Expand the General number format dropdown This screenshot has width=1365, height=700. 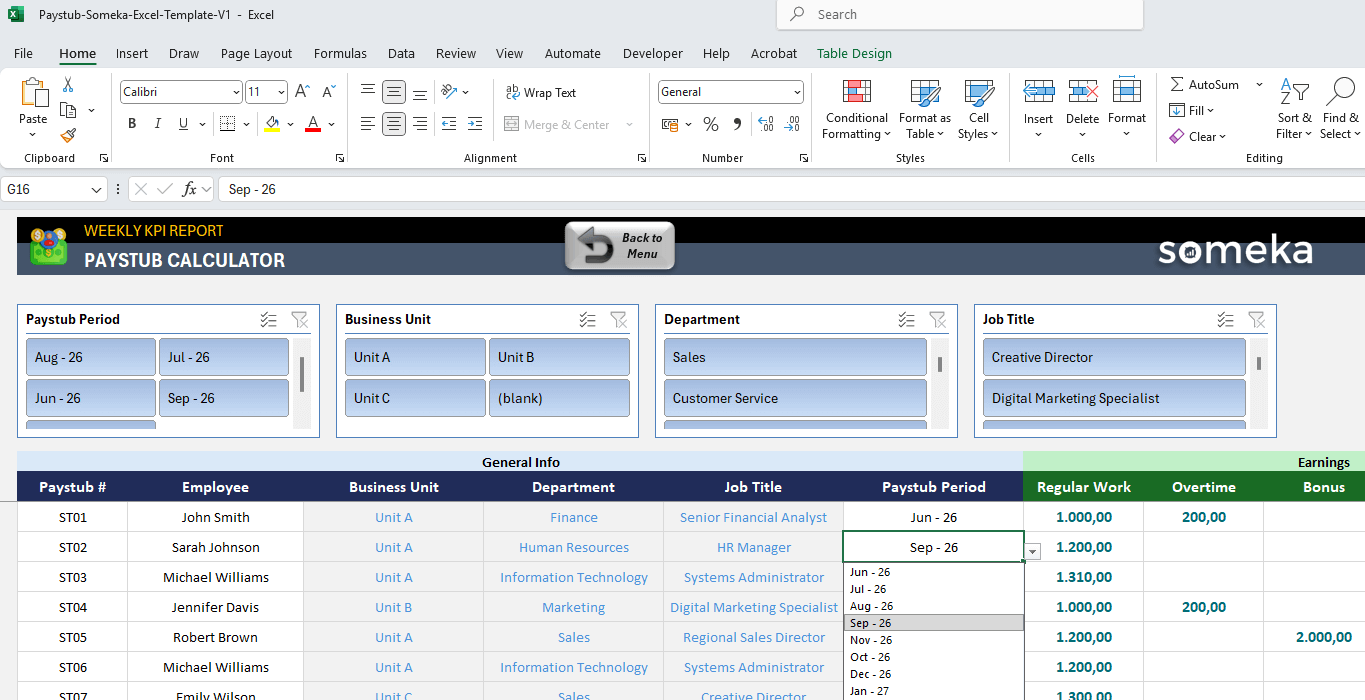tap(797, 92)
